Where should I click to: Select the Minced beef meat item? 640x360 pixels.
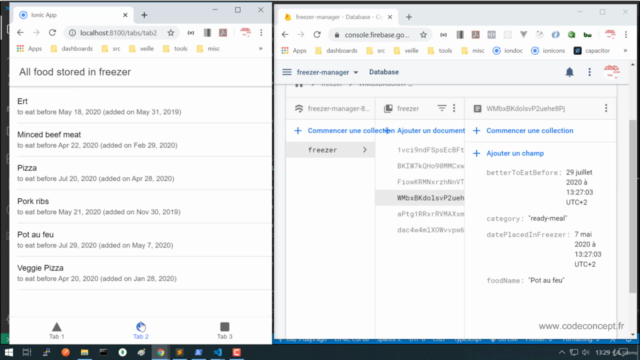pos(140,140)
